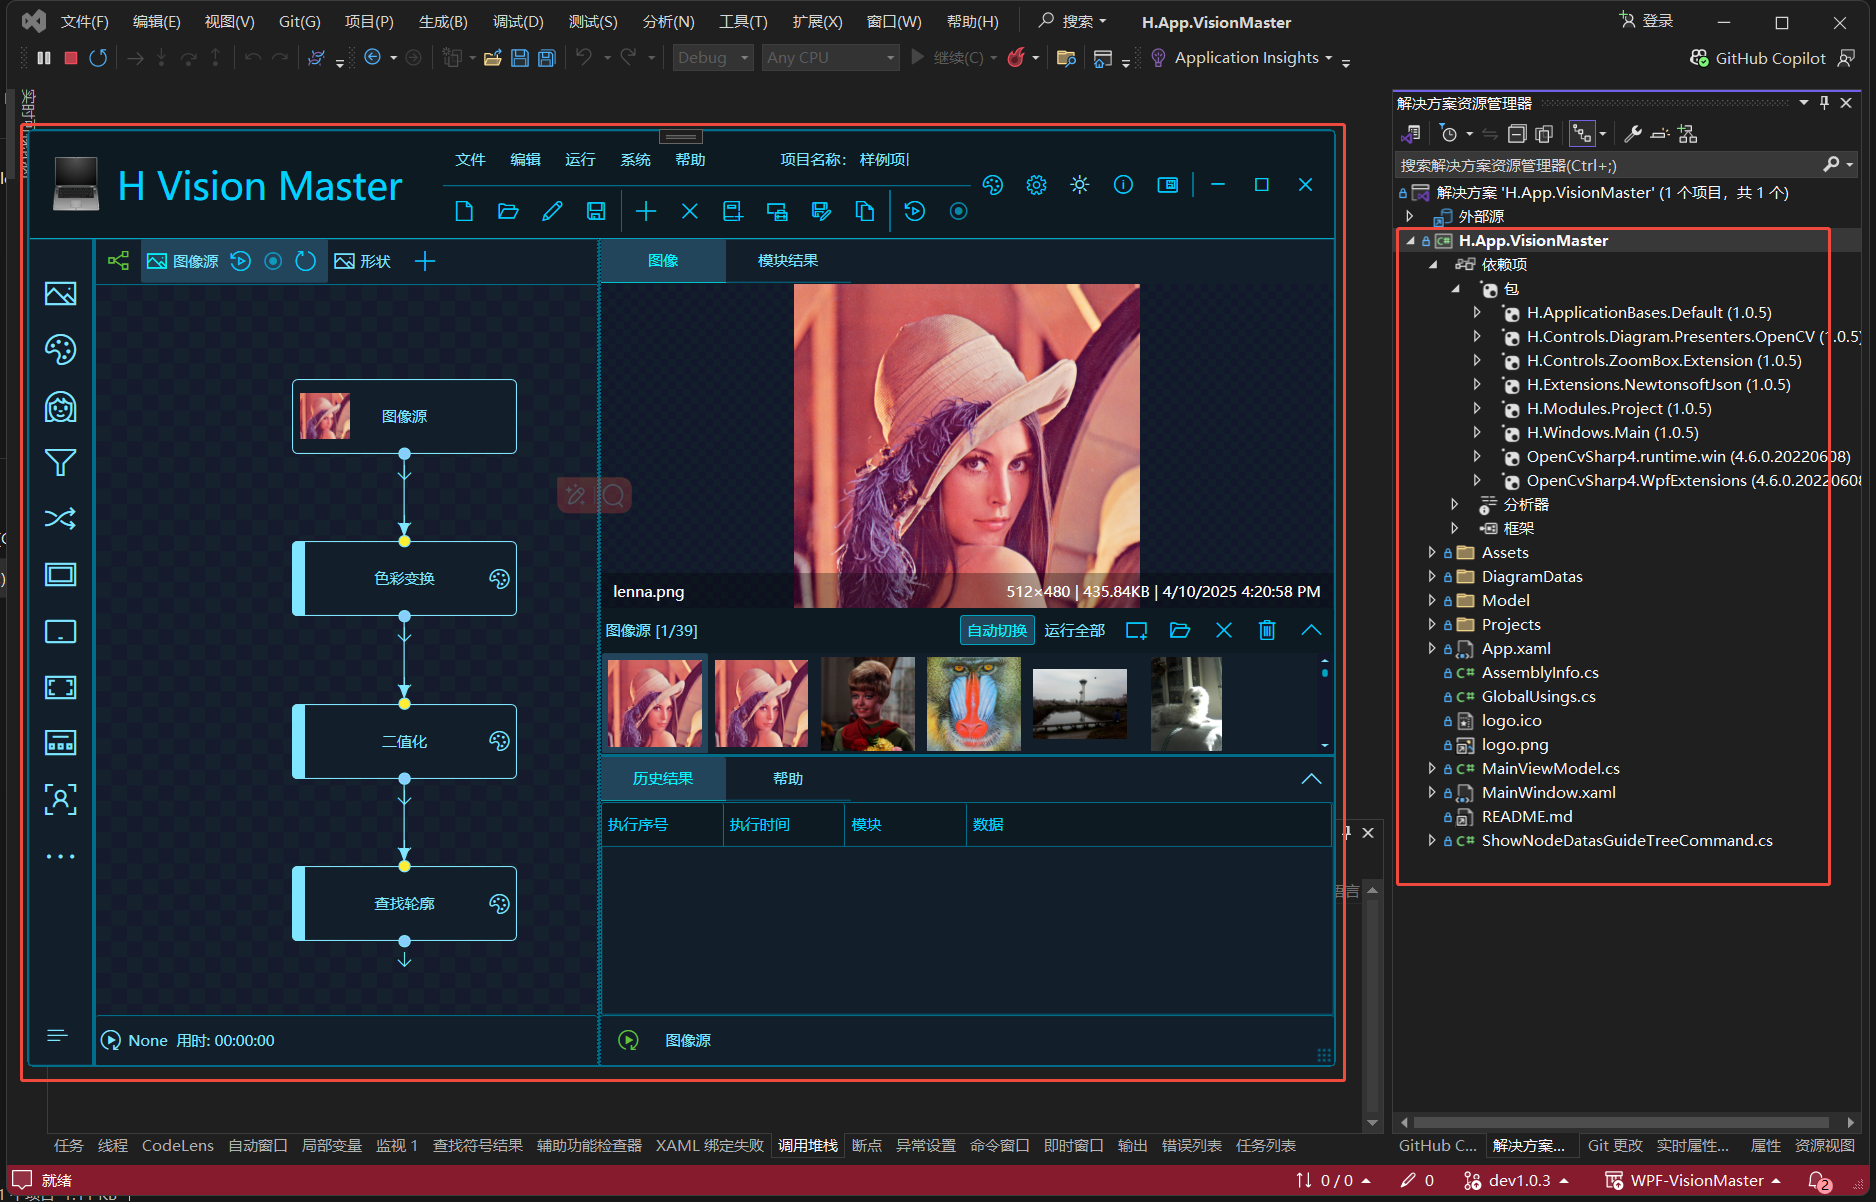The height and width of the screenshot is (1202, 1876).
Task: Save project with floppy disk icon in H Vision Master
Action: (x=596, y=211)
